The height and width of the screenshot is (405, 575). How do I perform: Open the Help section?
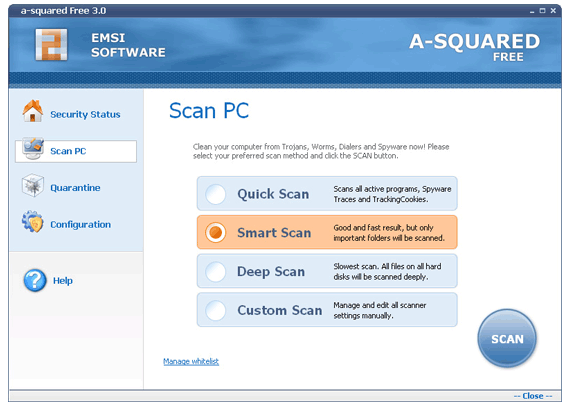point(63,281)
